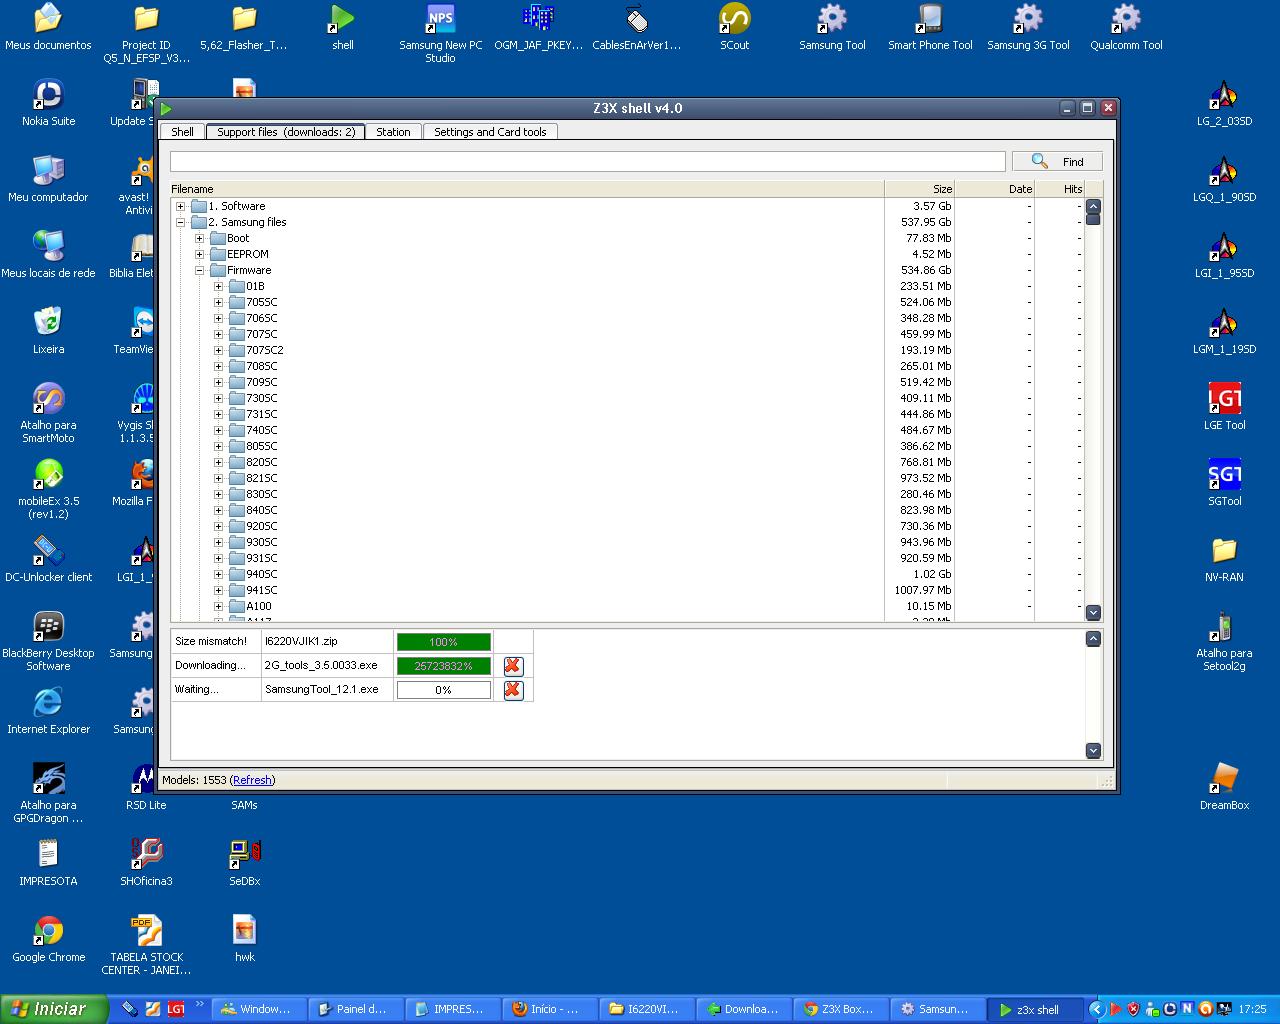Open the DC-Unlocker client icon
Image resolution: width=1280 pixels, height=1024 pixels.
pyautogui.click(x=48, y=559)
